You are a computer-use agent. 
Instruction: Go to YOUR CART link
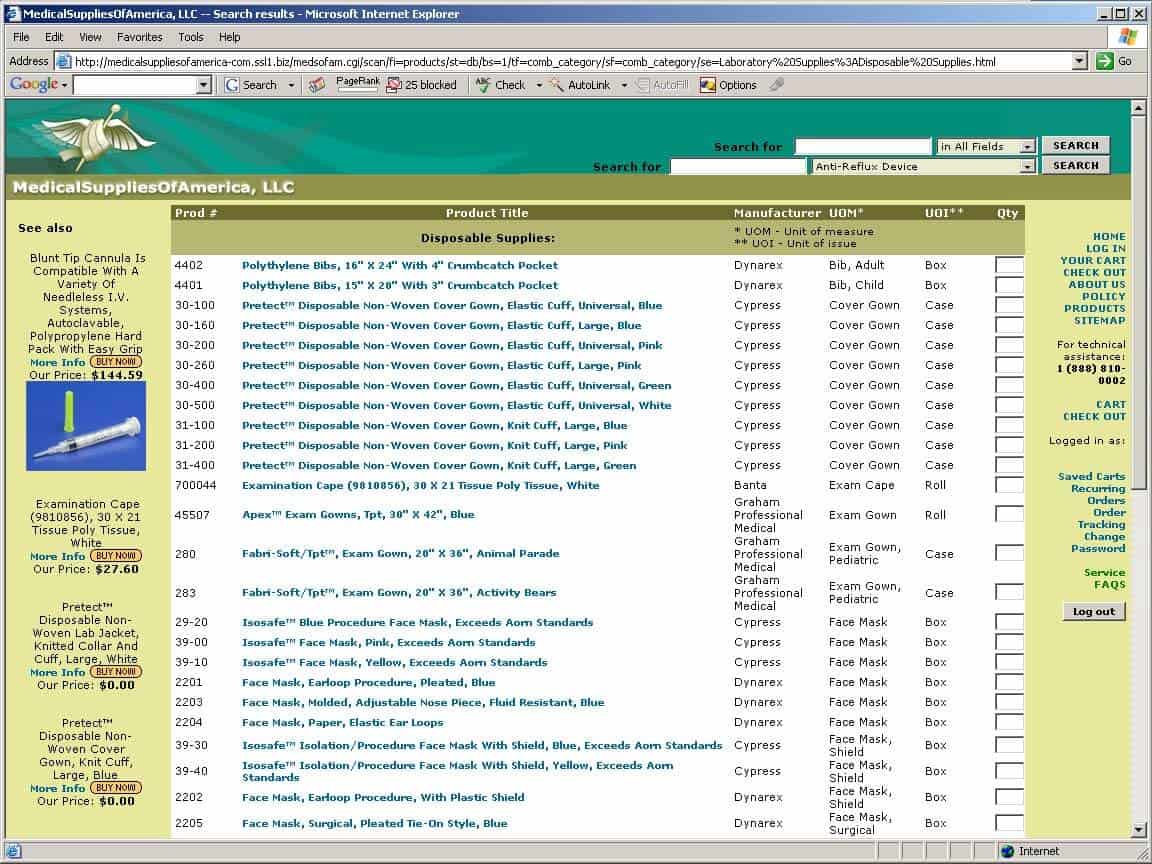point(1092,260)
